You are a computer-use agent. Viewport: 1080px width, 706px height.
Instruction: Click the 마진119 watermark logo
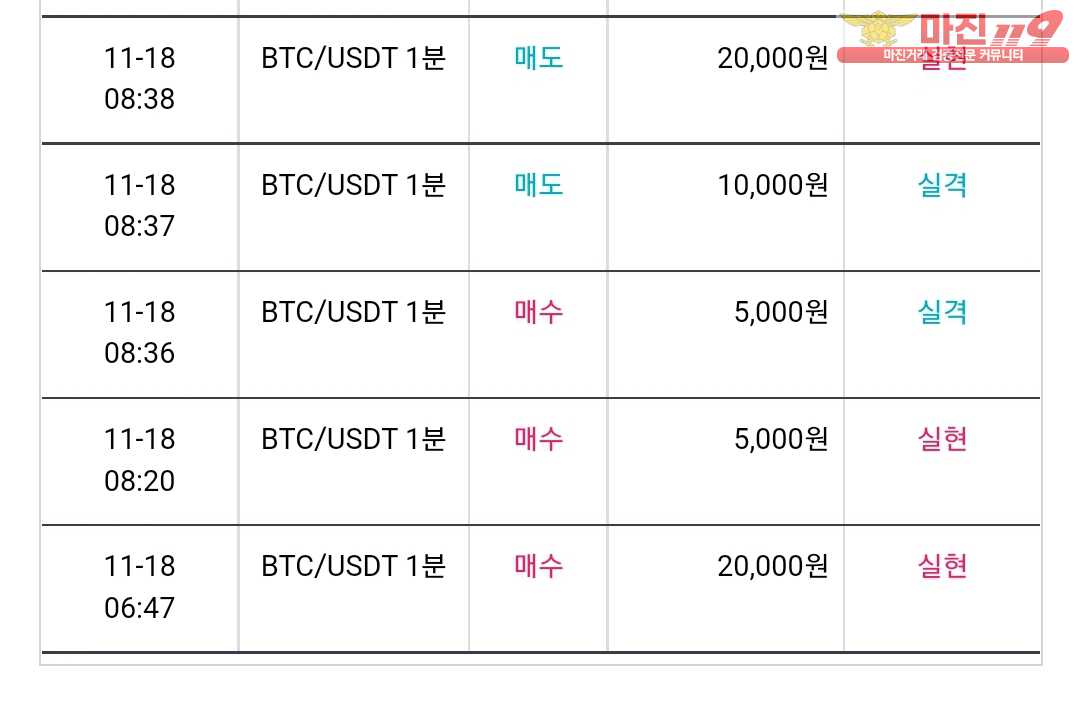tap(953, 37)
